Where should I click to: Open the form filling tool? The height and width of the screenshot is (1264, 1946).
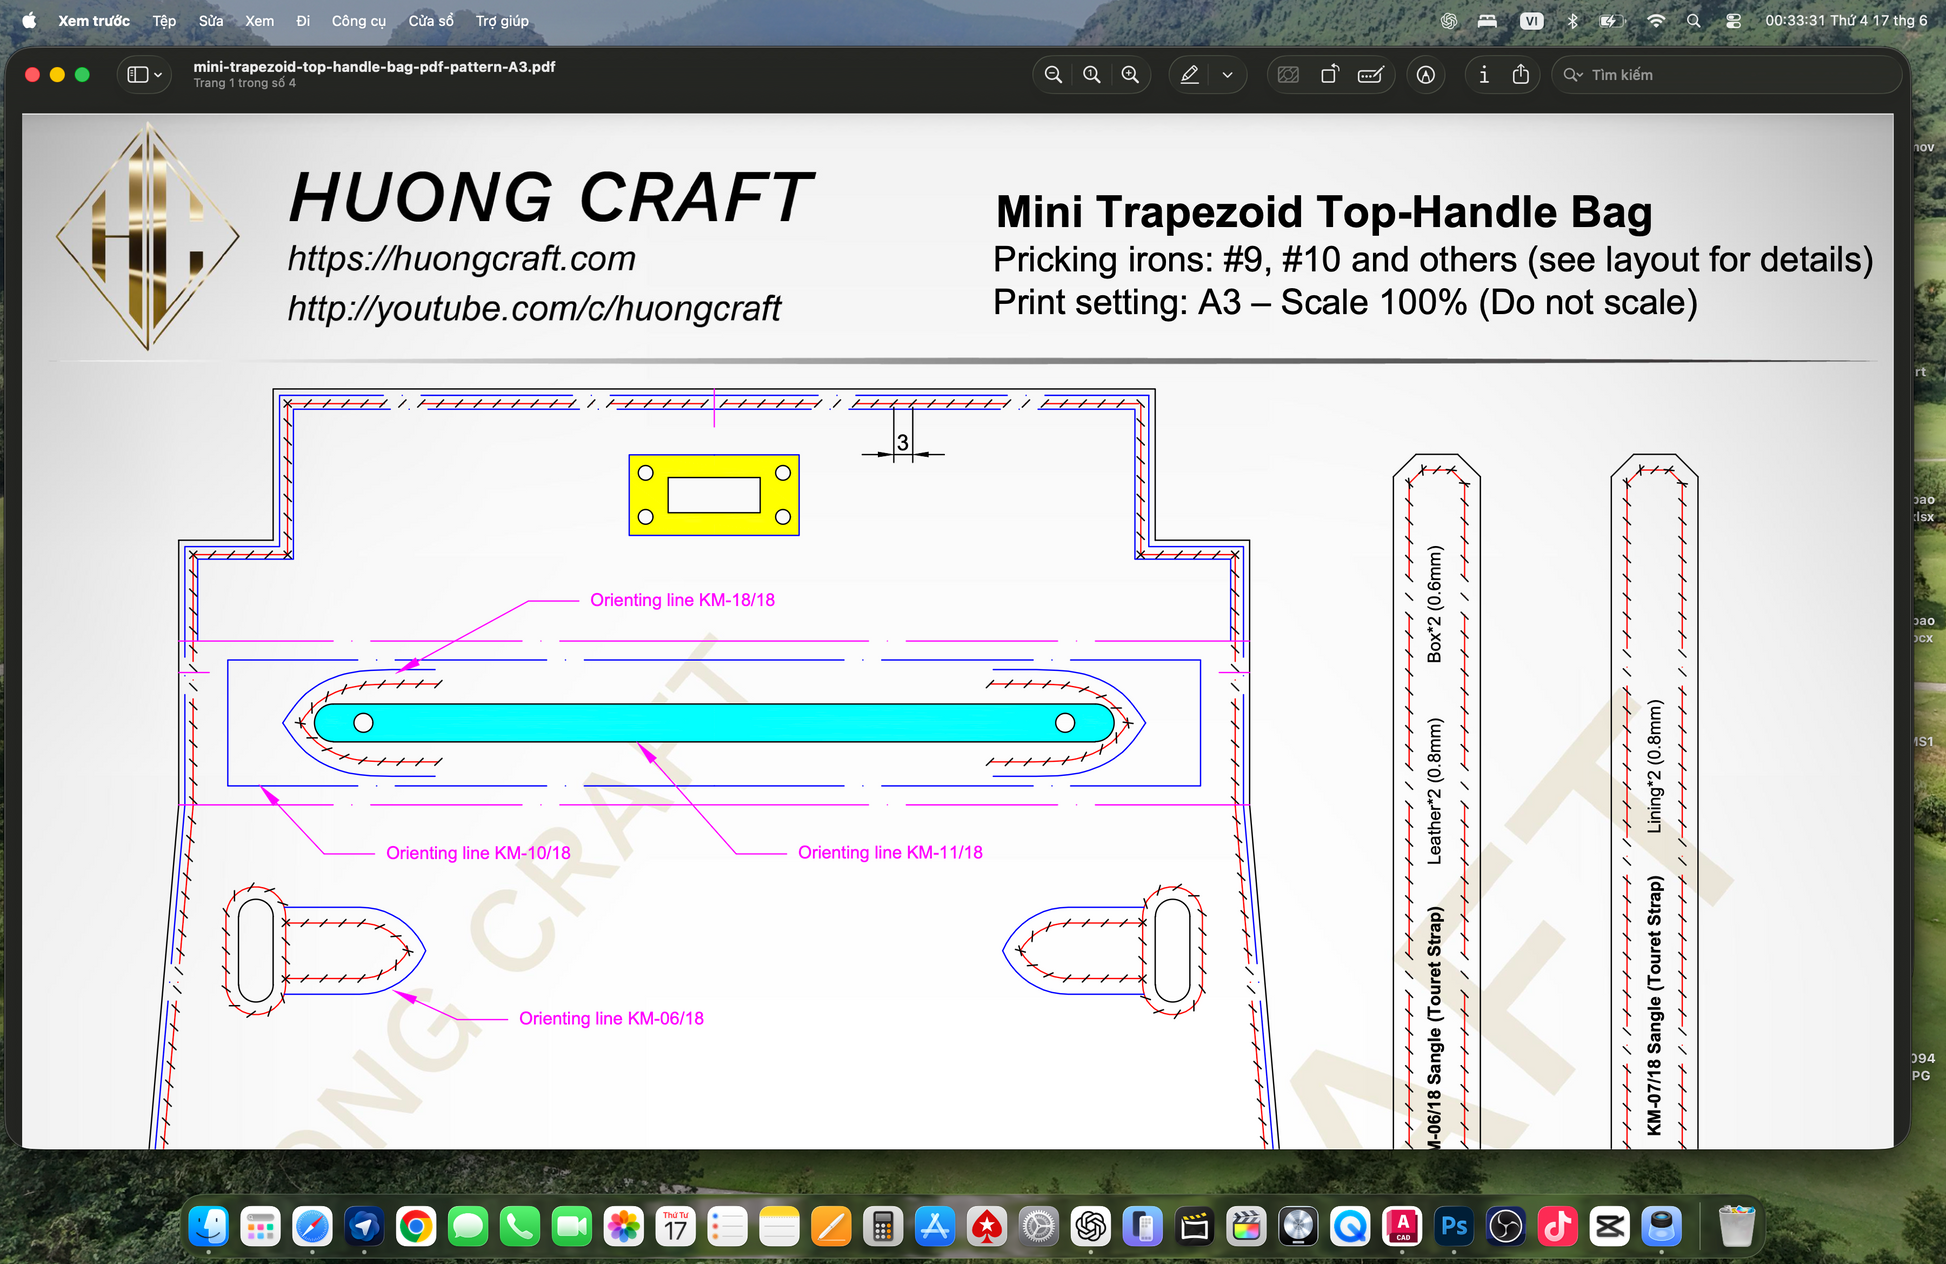pyautogui.click(x=1371, y=75)
